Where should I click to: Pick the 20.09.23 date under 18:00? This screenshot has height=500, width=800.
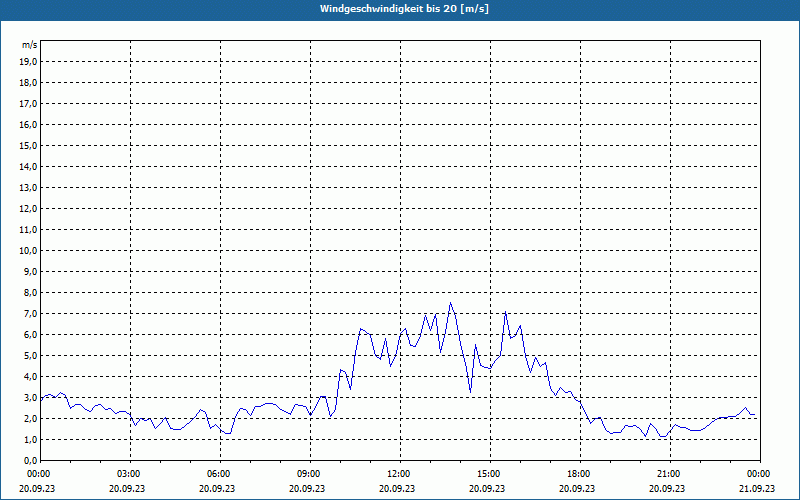pos(577,488)
